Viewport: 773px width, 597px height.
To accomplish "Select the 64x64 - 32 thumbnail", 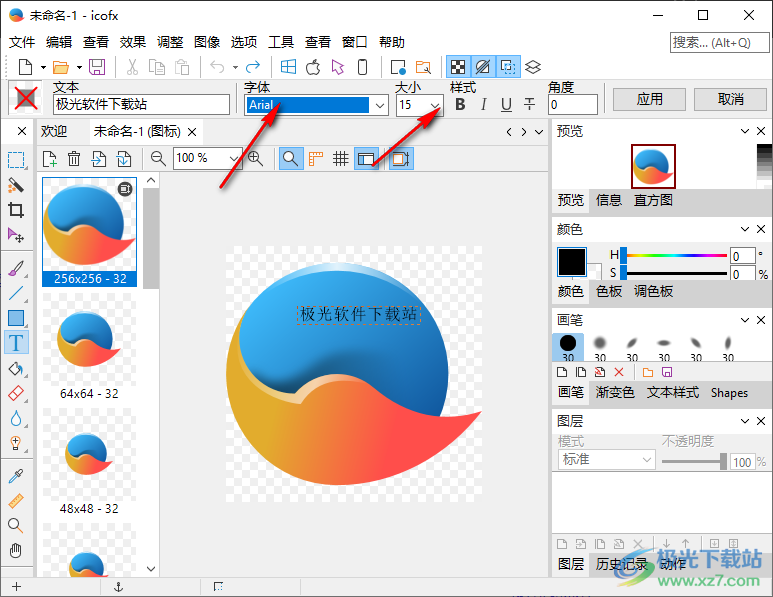I will coord(89,347).
